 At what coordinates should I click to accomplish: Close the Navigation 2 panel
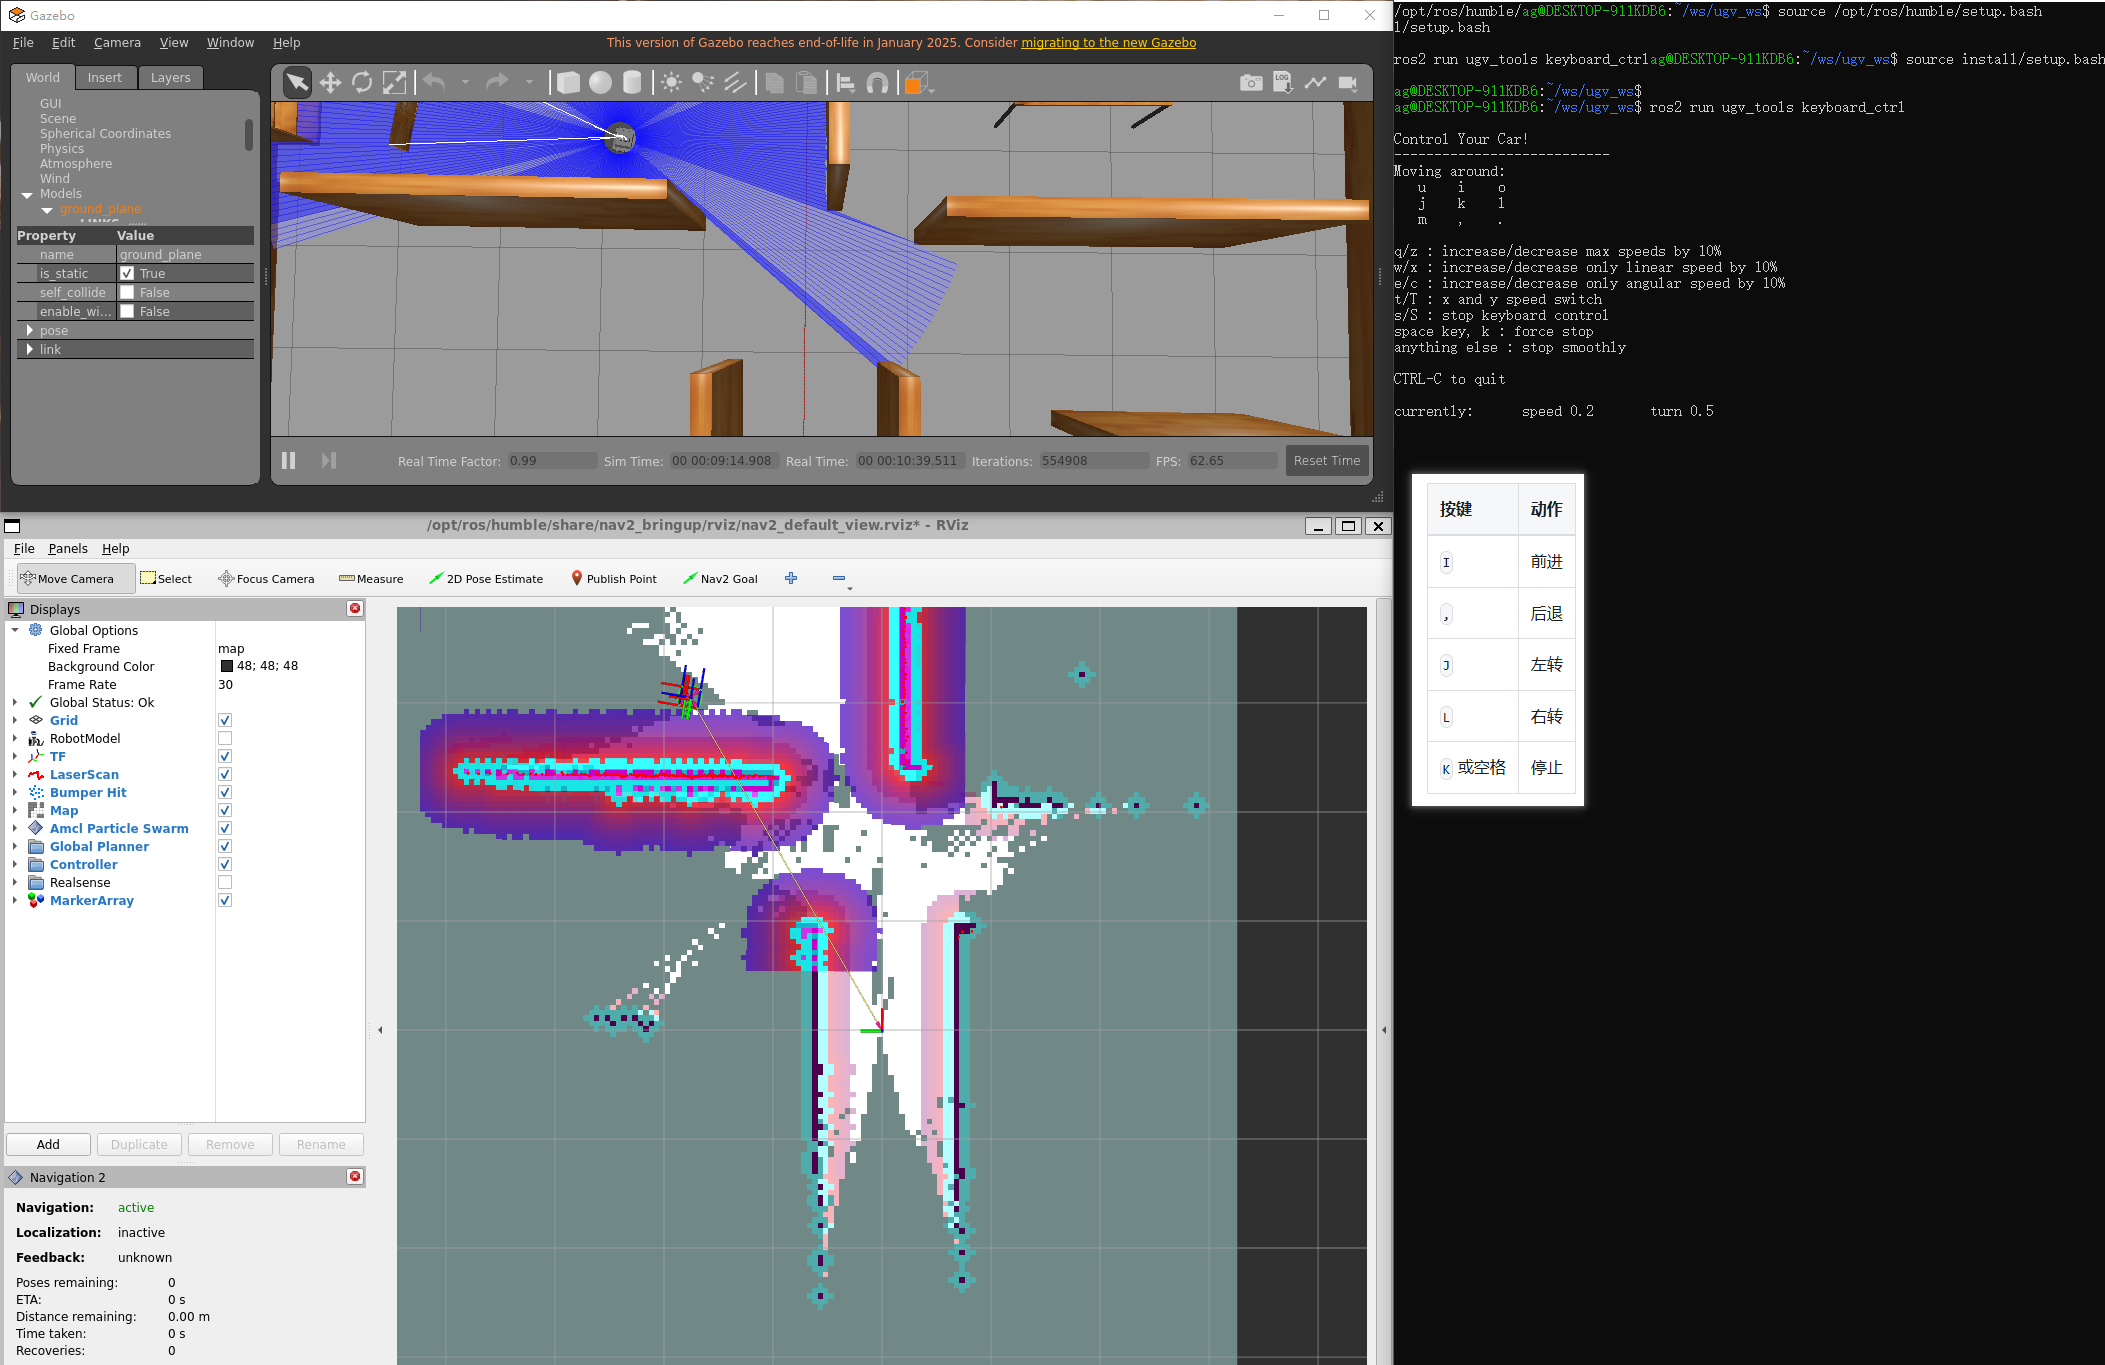(x=354, y=1176)
